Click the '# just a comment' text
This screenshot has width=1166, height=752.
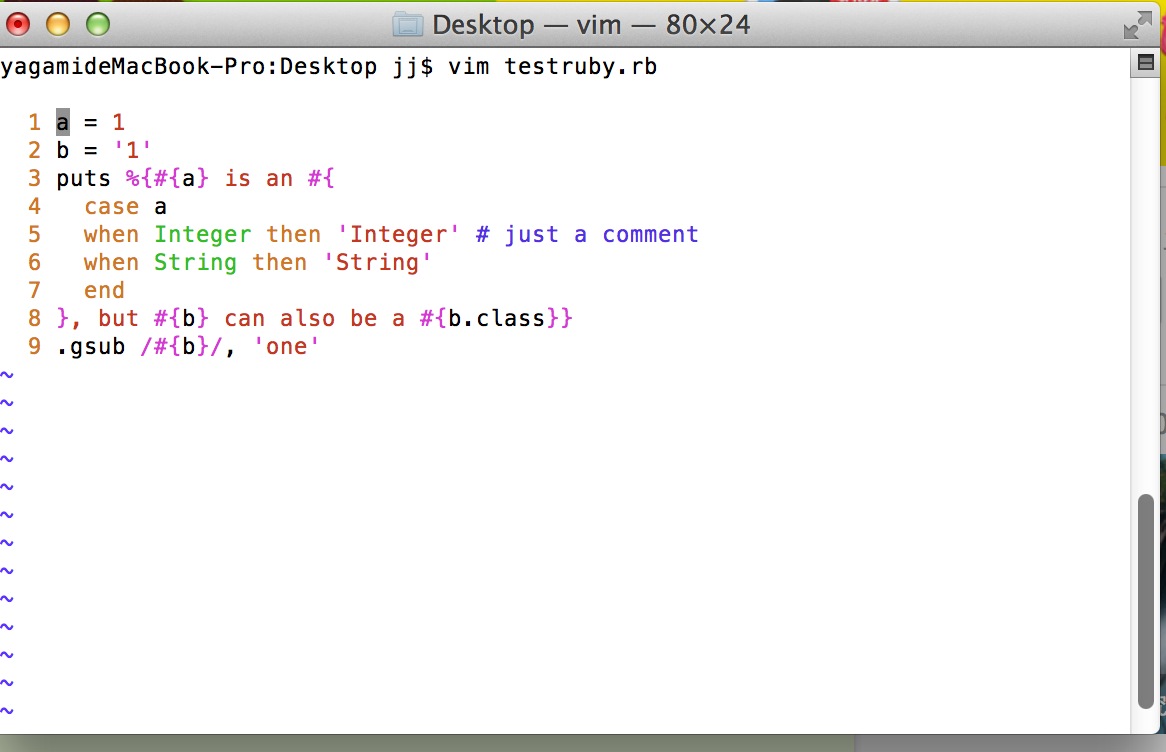tap(587, 234)
